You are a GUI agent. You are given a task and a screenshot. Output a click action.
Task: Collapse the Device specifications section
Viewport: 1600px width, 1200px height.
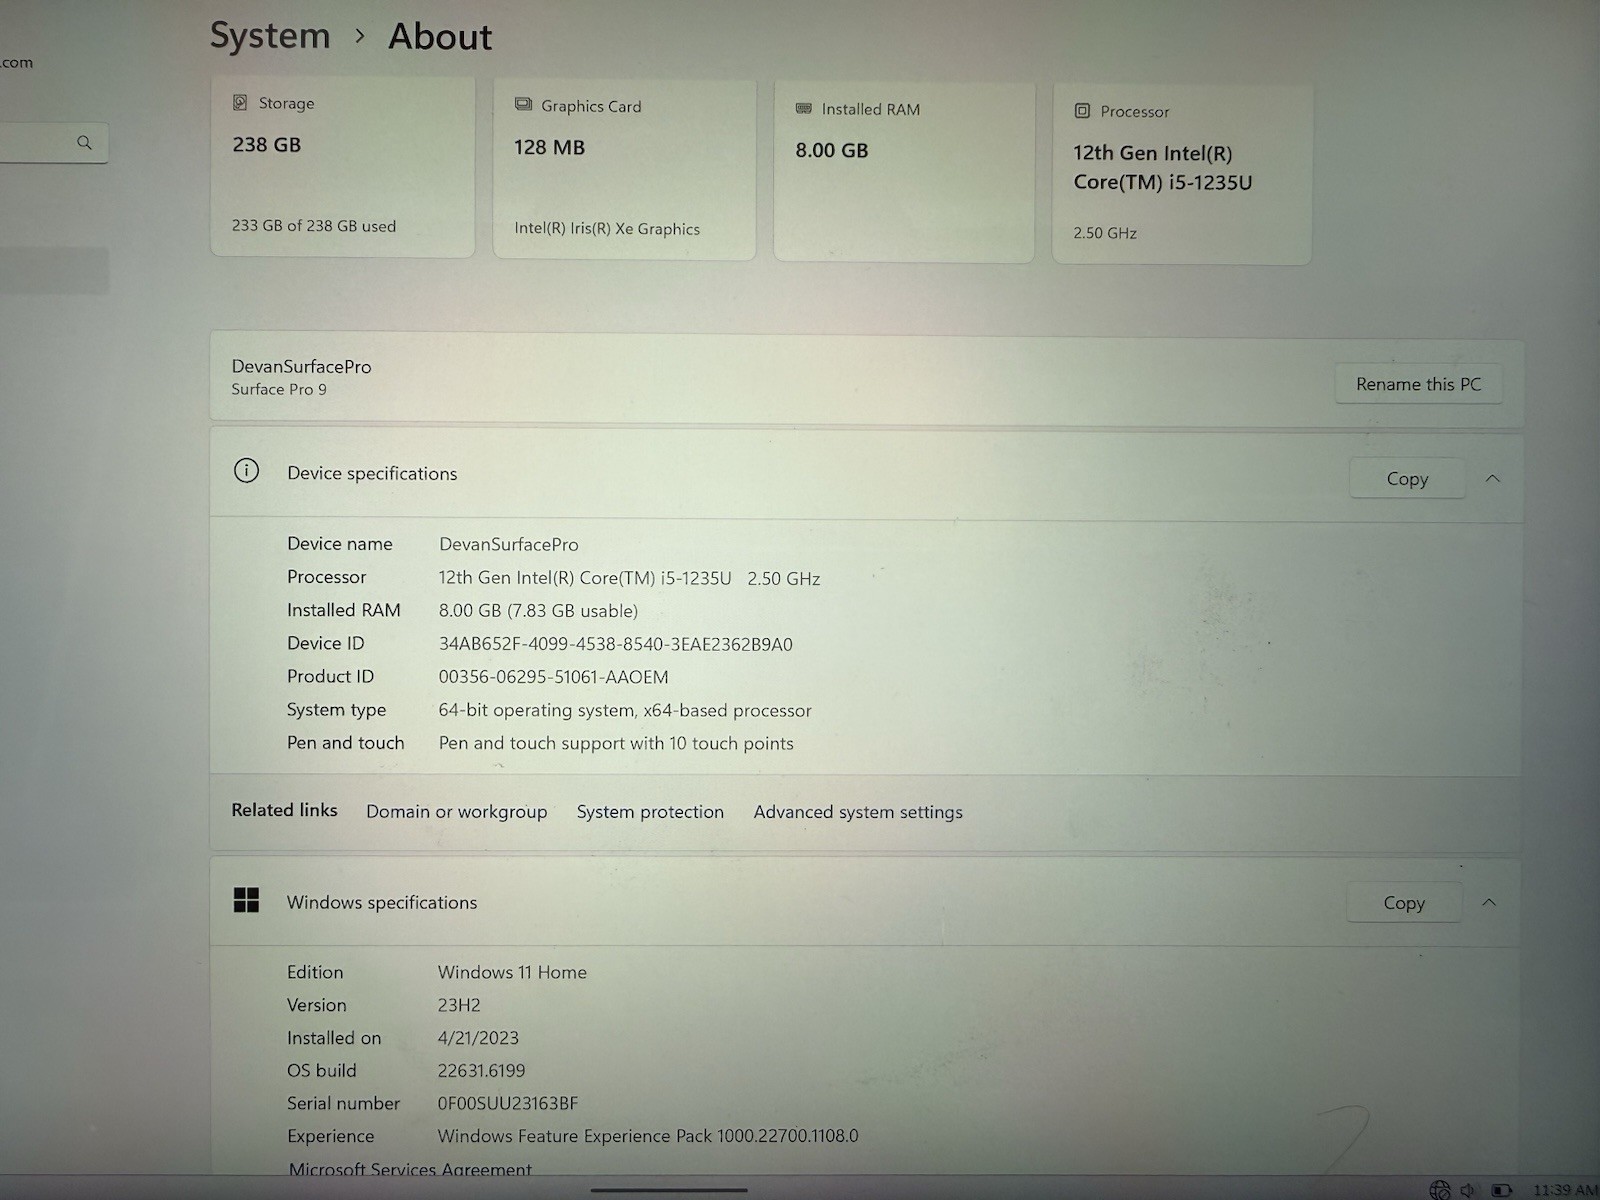[1493, 478]
